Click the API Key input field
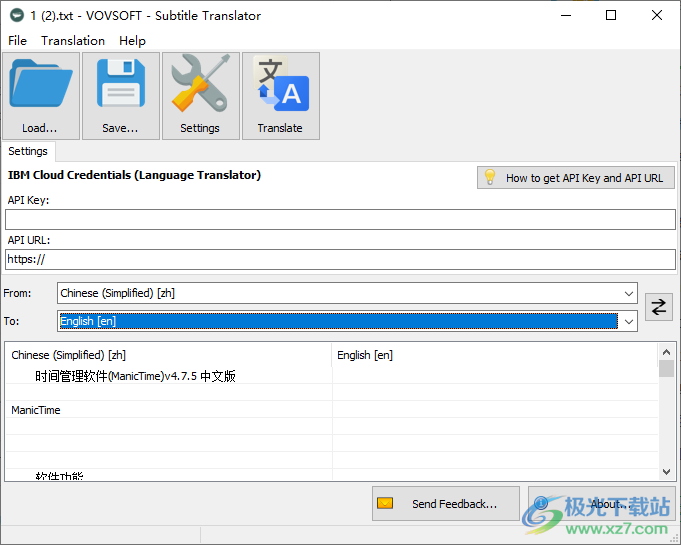 (x=340, y=219)
